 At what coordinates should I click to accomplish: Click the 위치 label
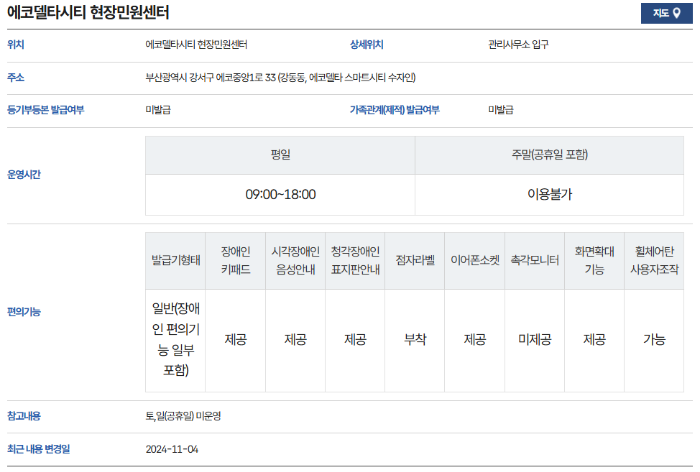click(x=16, y=45)
